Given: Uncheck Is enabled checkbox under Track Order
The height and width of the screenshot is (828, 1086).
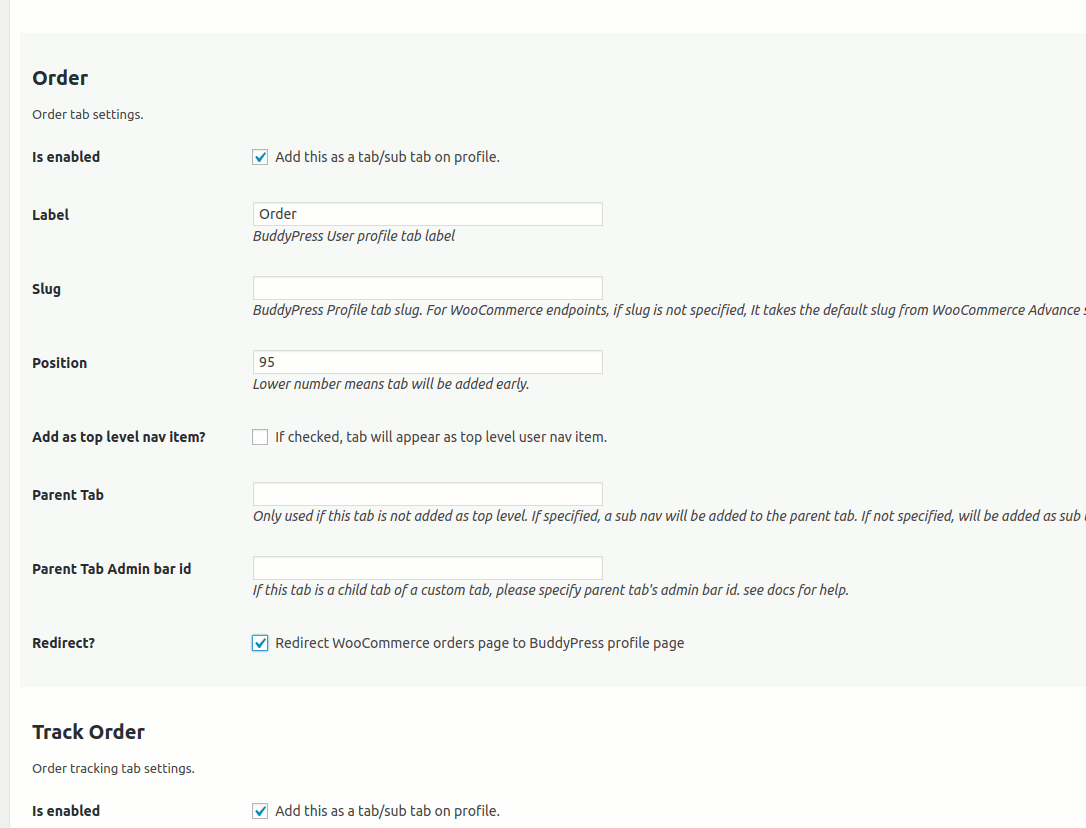Looking at the screenshot, I should point(260,811).
